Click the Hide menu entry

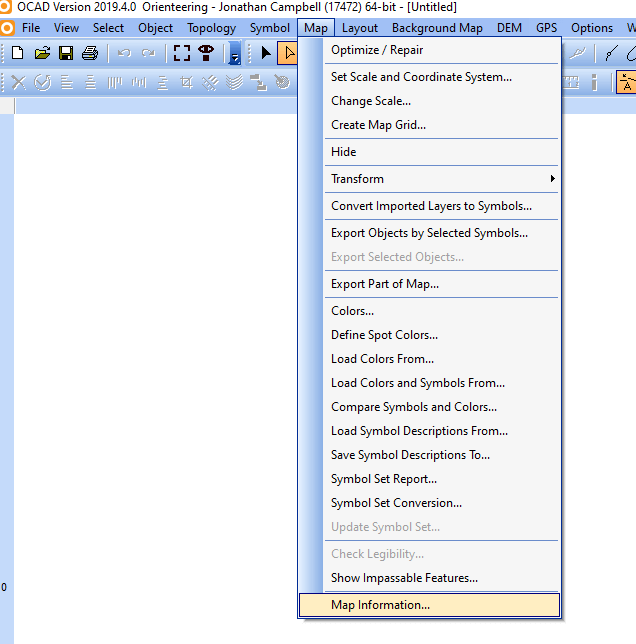tap(429, 152)
